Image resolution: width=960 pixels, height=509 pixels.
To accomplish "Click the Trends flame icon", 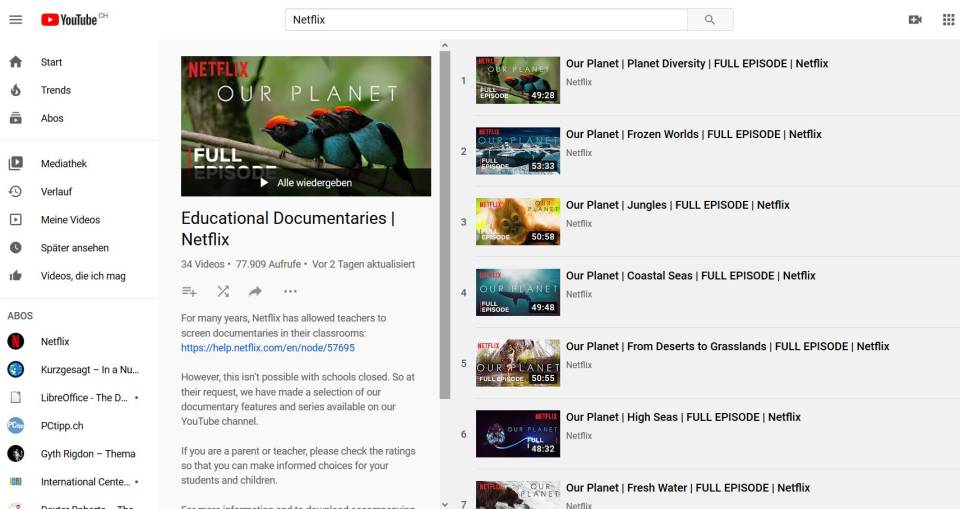I will 16,90.
